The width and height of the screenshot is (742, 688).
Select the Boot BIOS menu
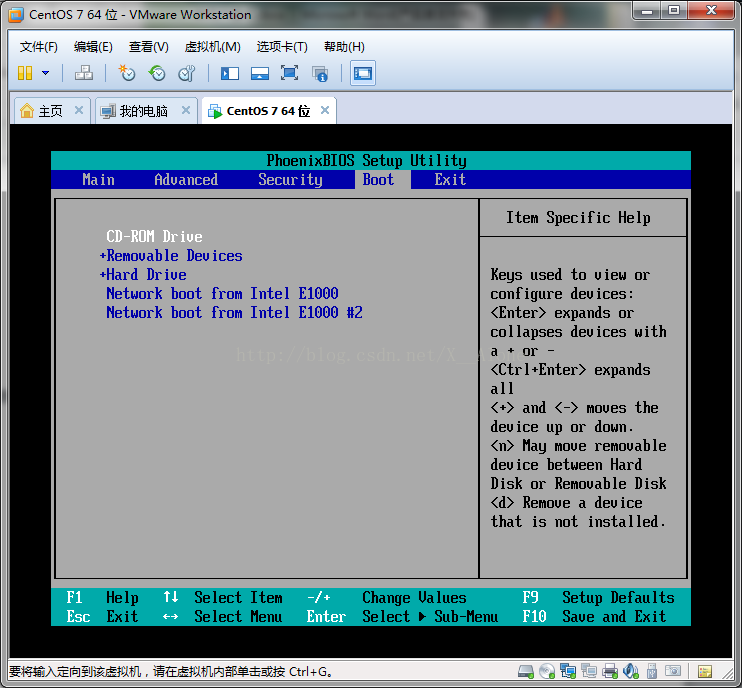tap(378, 180)
